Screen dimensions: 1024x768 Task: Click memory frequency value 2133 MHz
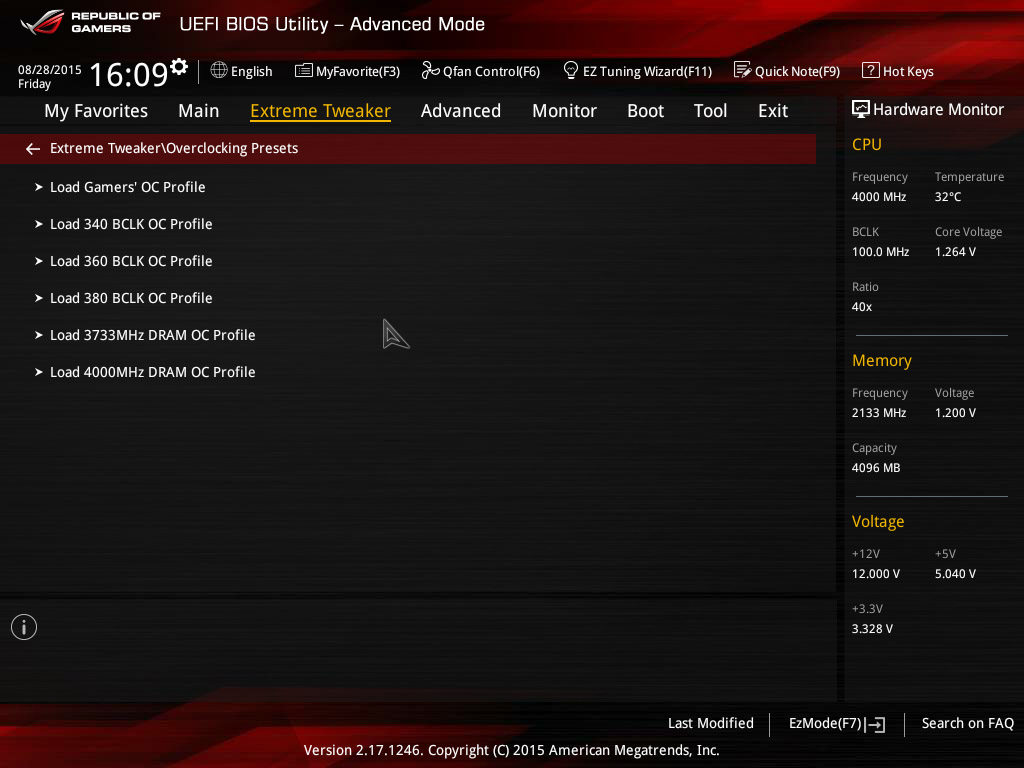tap(879, 413)
